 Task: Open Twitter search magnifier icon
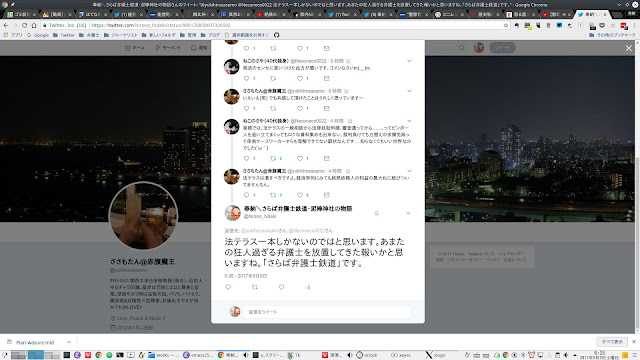(462, 48)
